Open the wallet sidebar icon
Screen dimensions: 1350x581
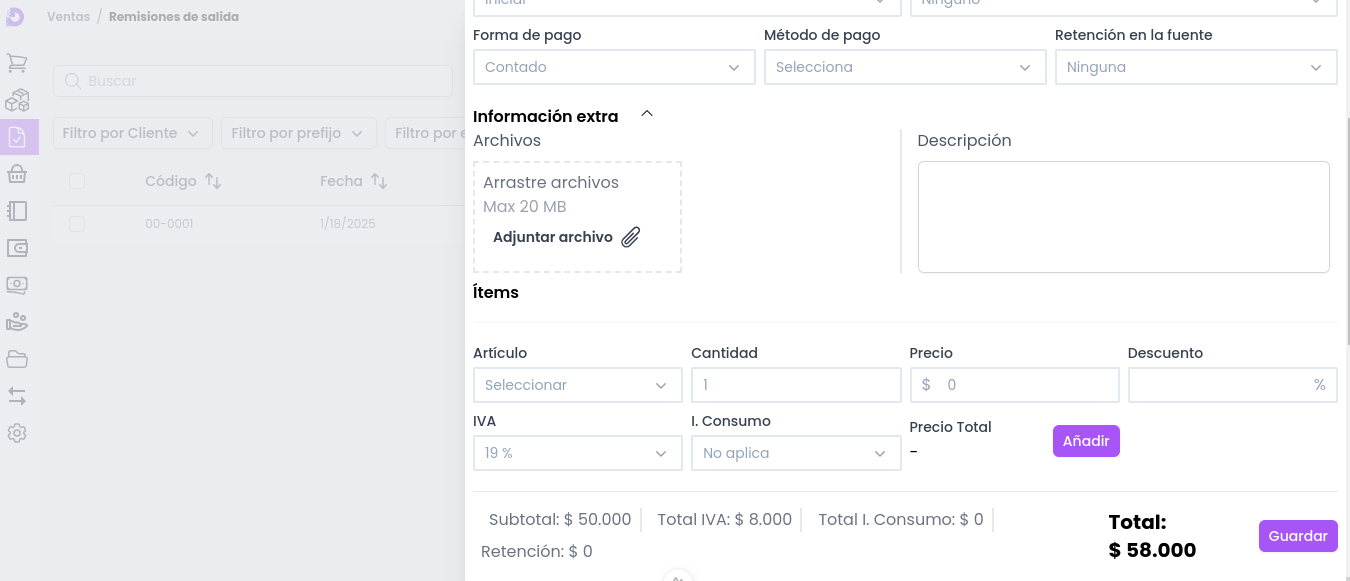tap(17, 248)
